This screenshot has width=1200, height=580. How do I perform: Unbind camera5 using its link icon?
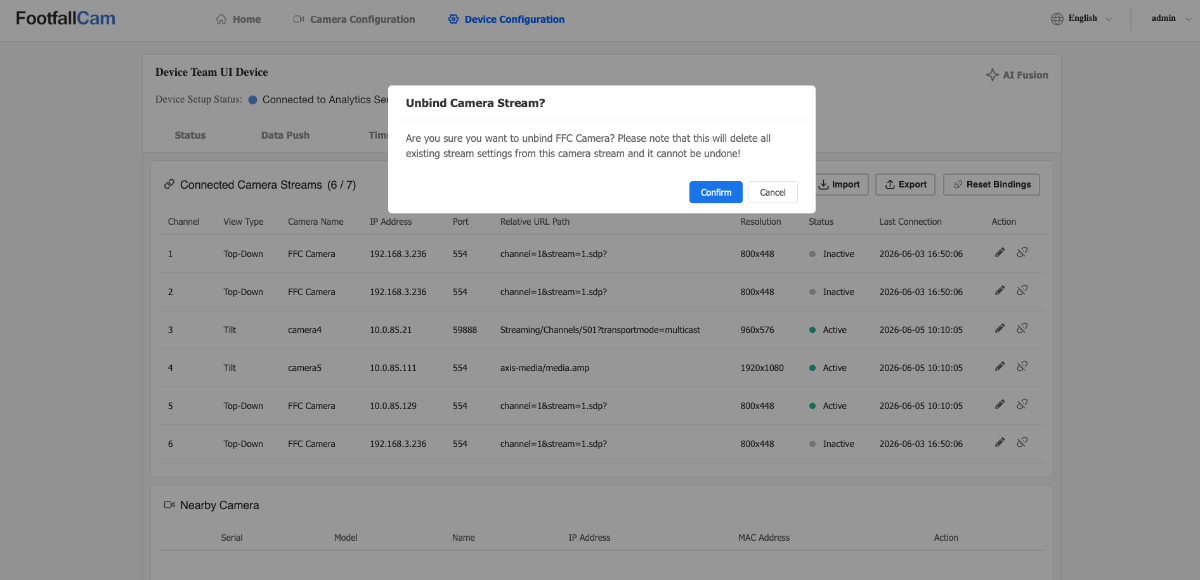tap(1022, 367)
